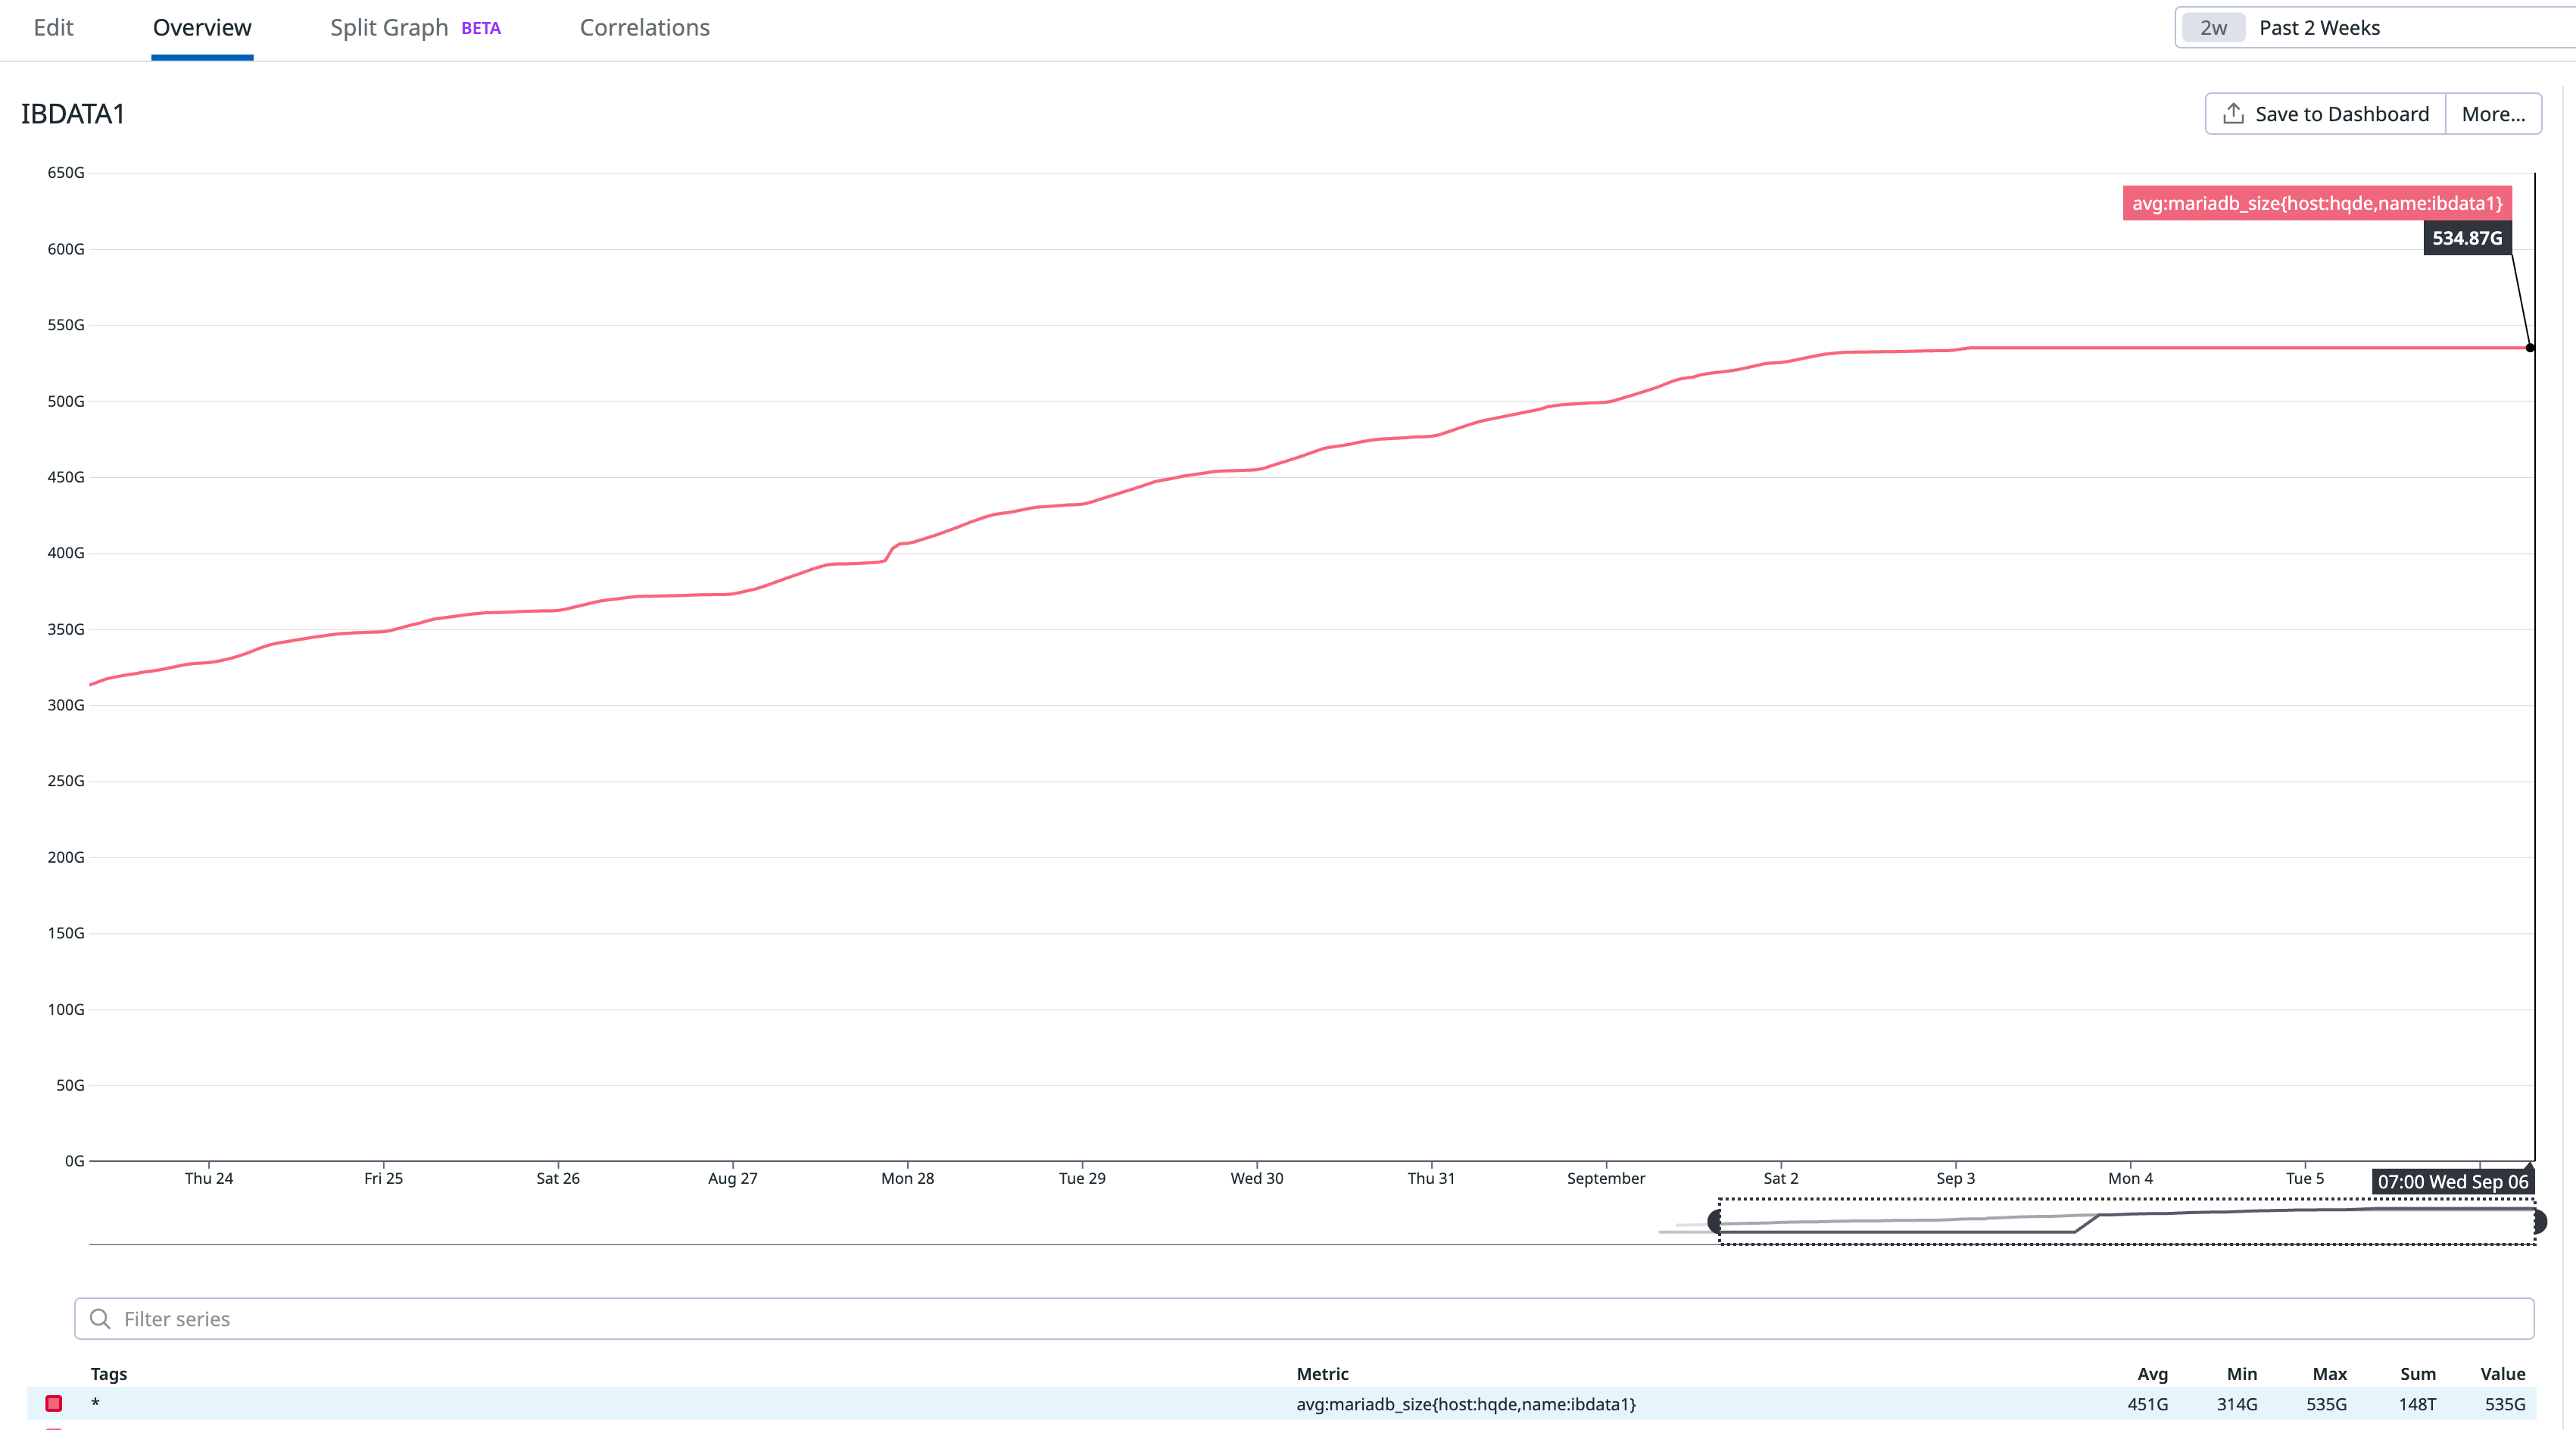The width and height of the screenshot is (2576, 1430).
Task: Click the share icon on Save to Dashboard
Action: pyautogui.click(x=2233, y=114)
